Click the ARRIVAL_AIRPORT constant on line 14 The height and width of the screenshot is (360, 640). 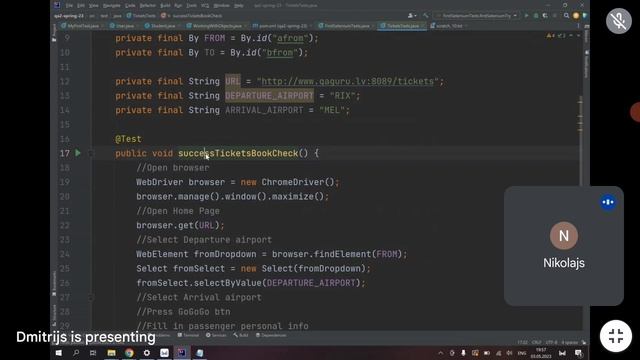coord(264,110)
